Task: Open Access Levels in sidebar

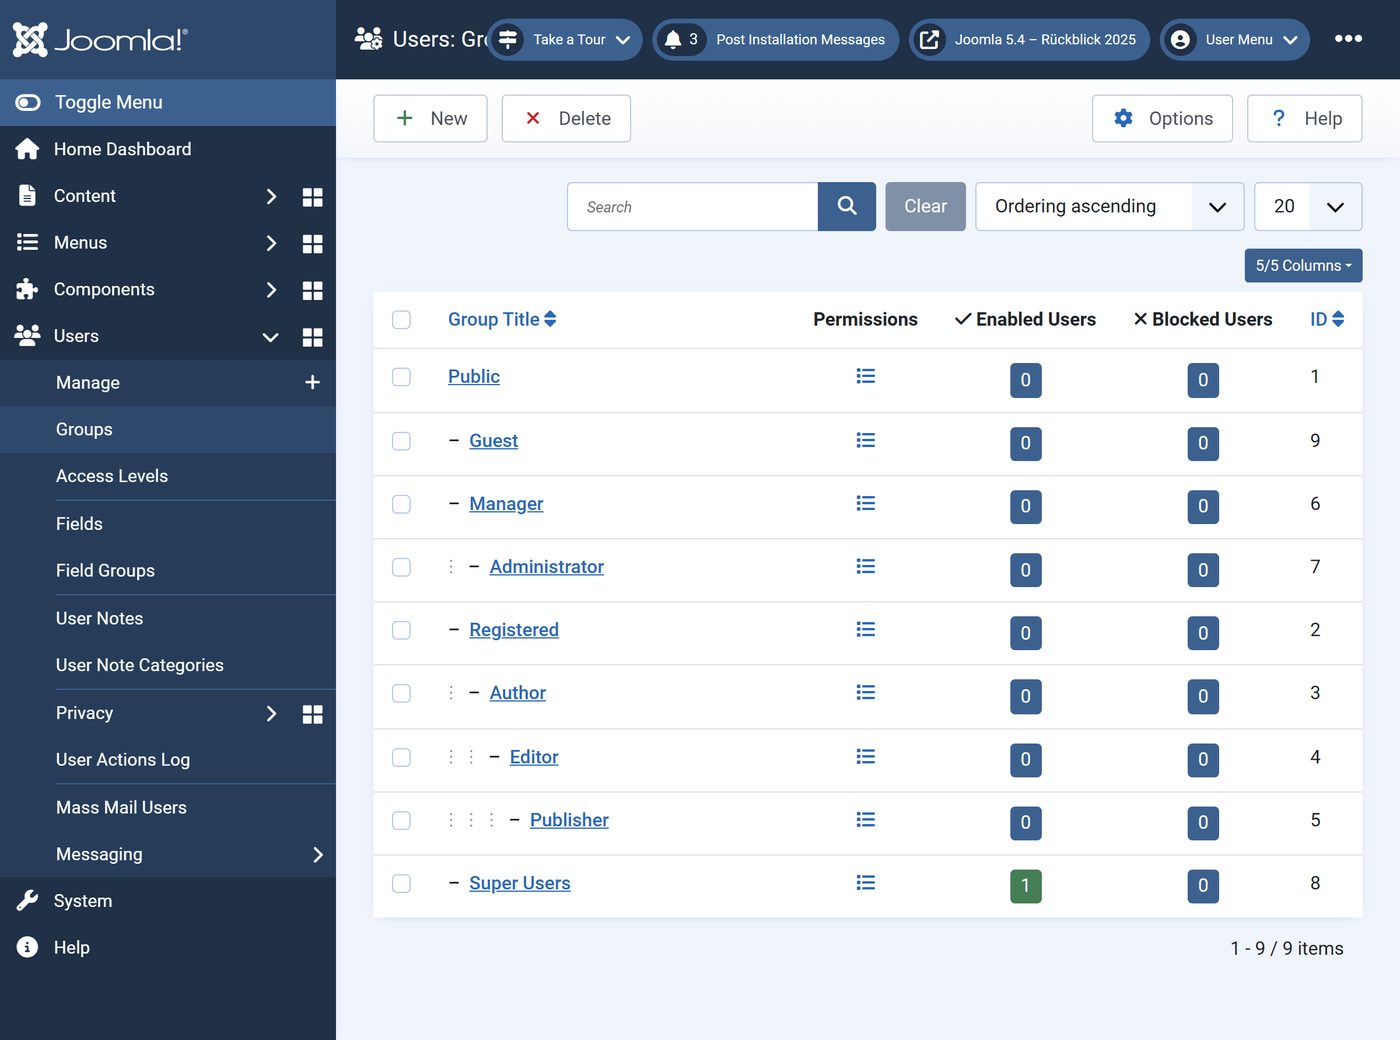Action: pyautogui.click(x=168, y=476)
